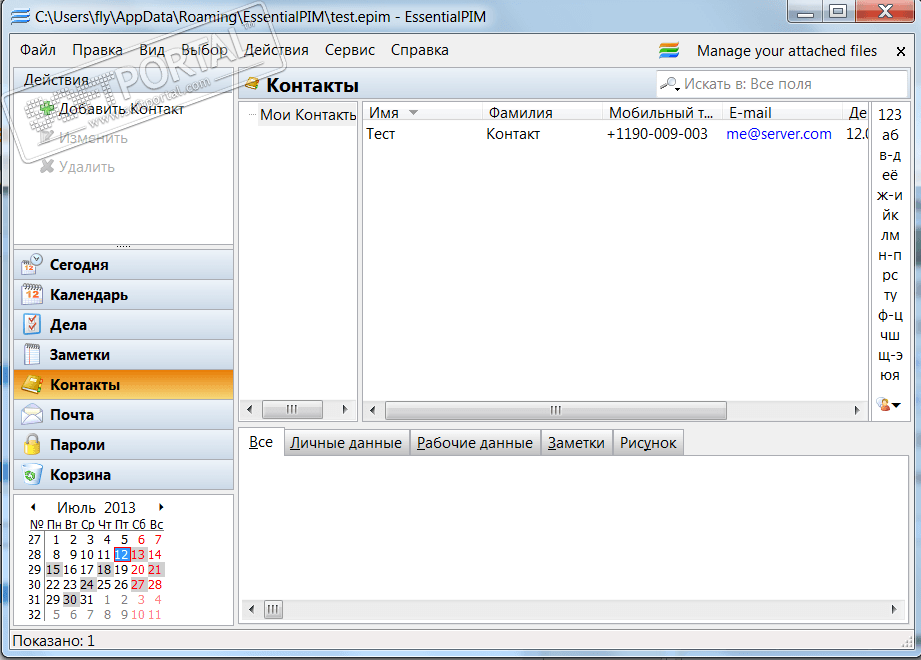Screen dimensions: 921x660
Task: Filter contacts by аб letter index
Action: (889, 134)
